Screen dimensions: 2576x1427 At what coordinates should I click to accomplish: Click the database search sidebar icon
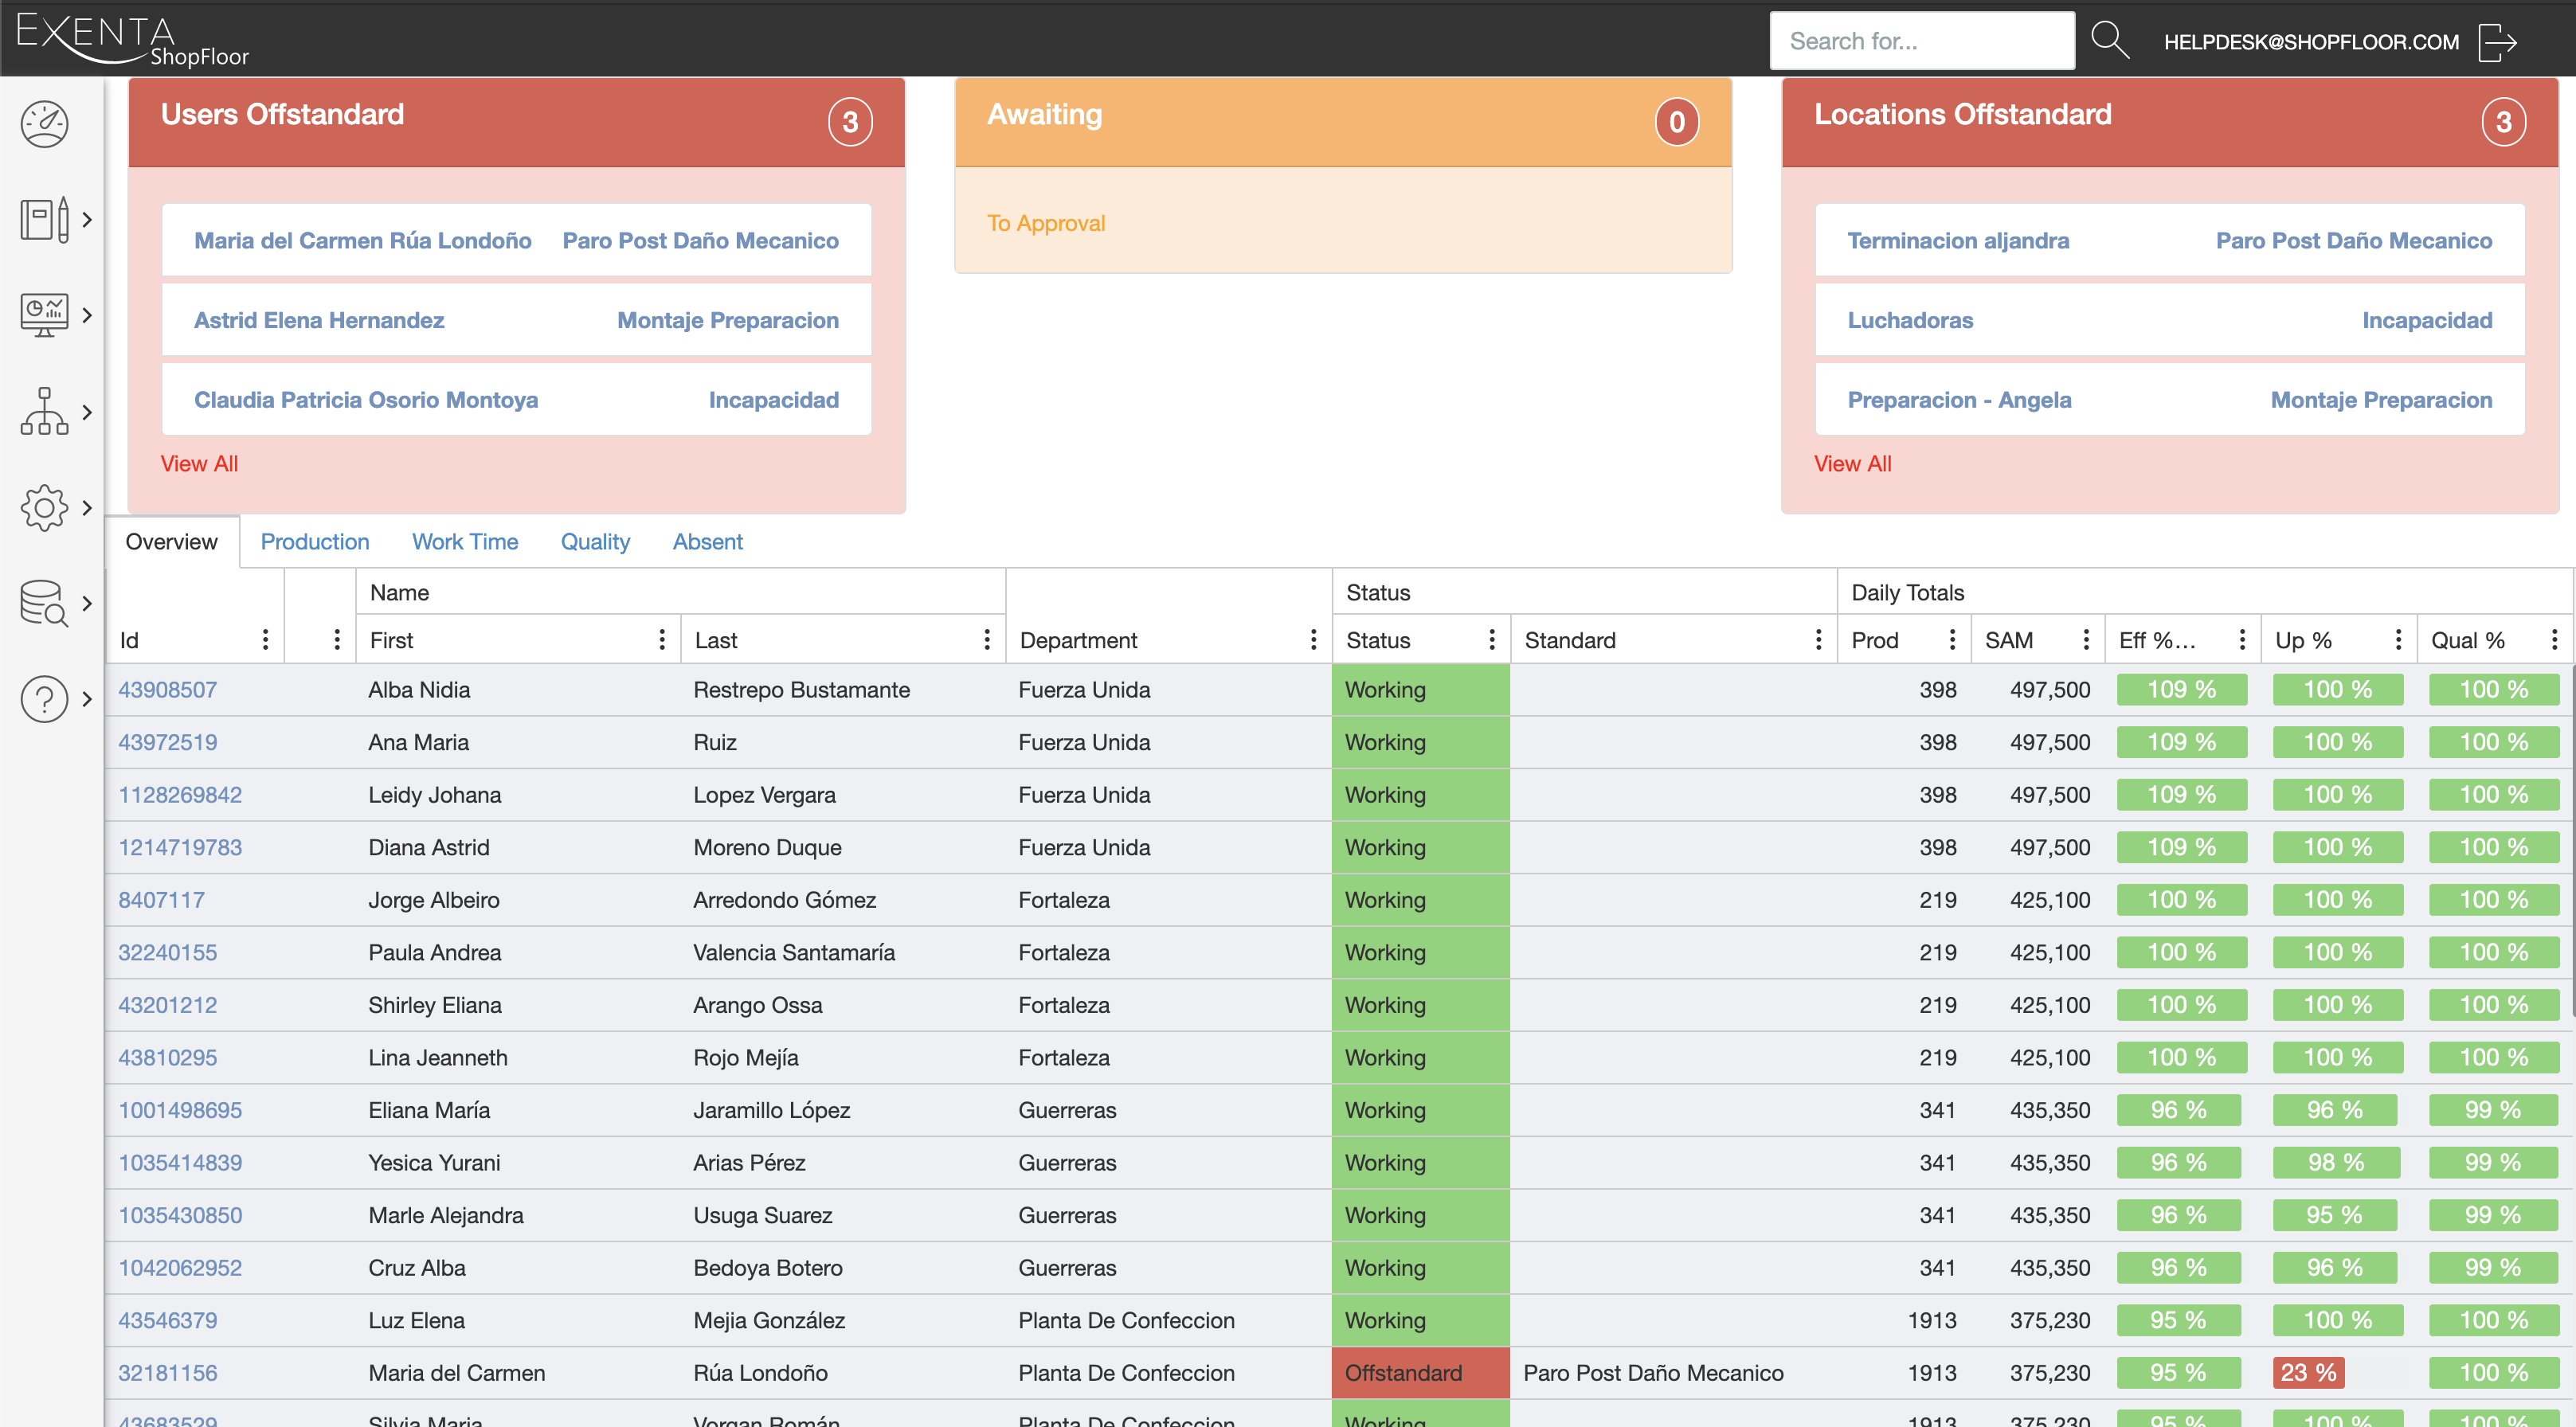click(45, 603)
